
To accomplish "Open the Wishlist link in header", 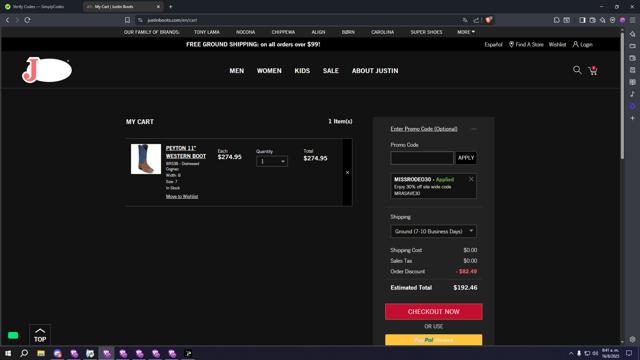I will (x=557, y=44).
